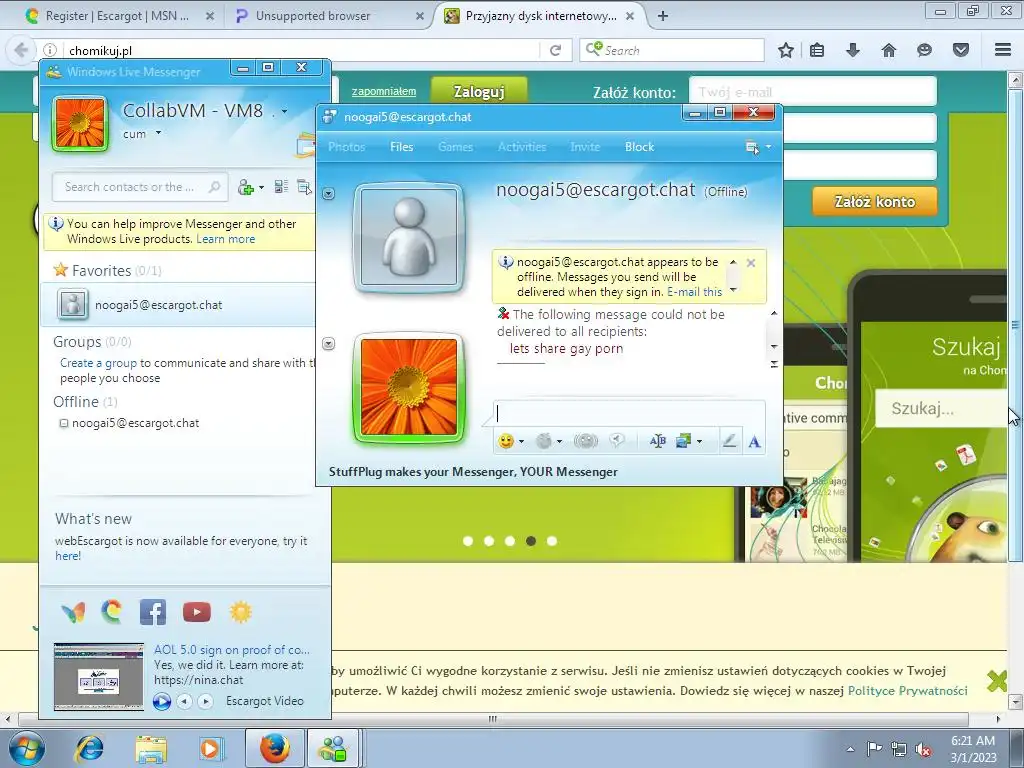Open the personal message dropdown next to cum

click(158, 133)
